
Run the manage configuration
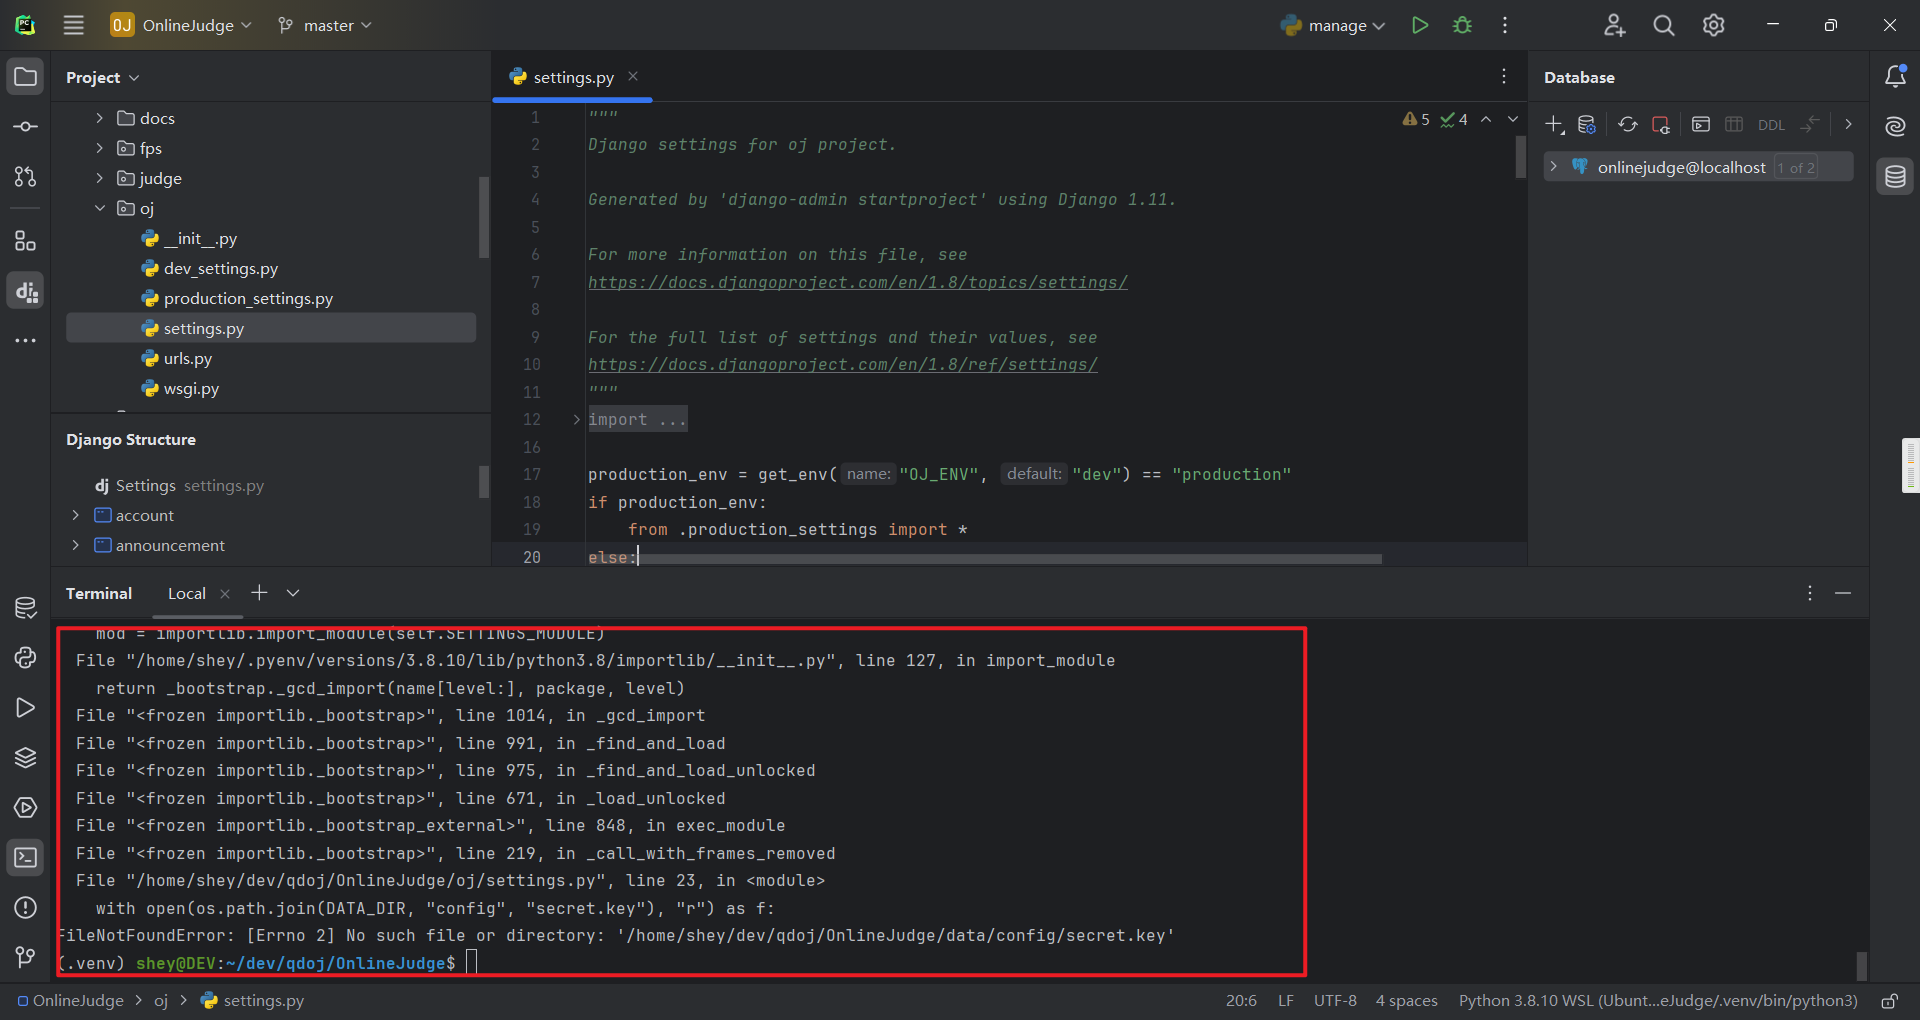[1419, 25]
